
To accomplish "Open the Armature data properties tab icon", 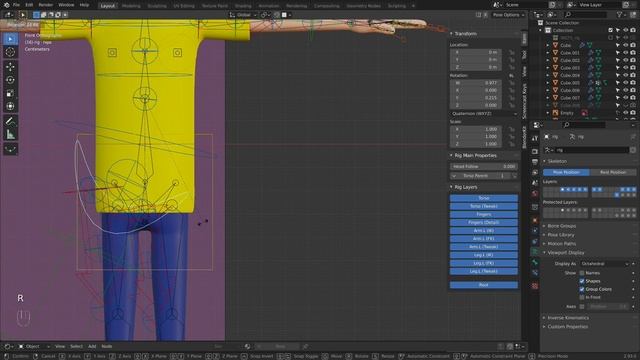I will click(x=535, y=252).
